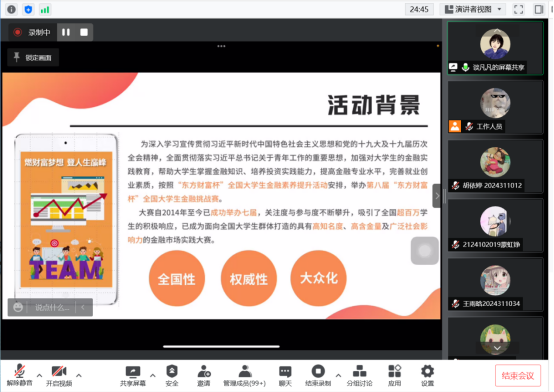Viewport: 554px width, 392px height.
Task: Open the 邀请 invite icon
Action: [x=204, y=376]
